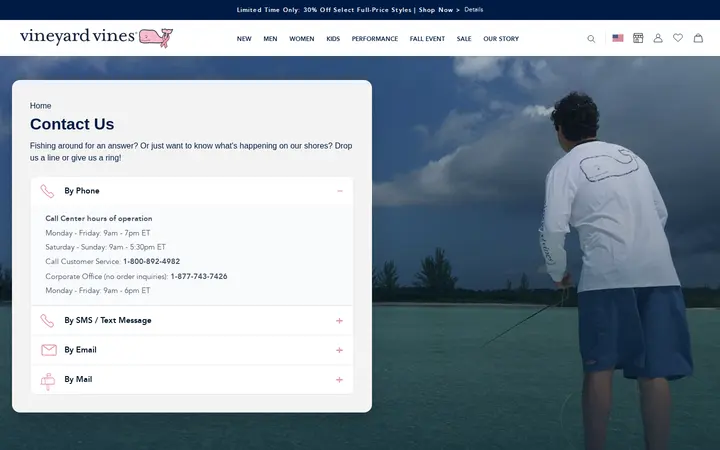Collapse the By Phone section with the minus sign

click(x=340, y=191)
